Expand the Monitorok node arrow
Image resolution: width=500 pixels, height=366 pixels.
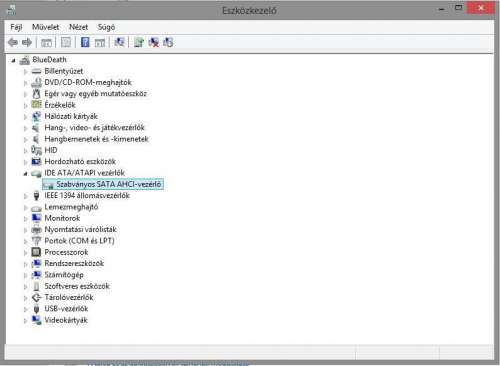(x=25, y=219)
